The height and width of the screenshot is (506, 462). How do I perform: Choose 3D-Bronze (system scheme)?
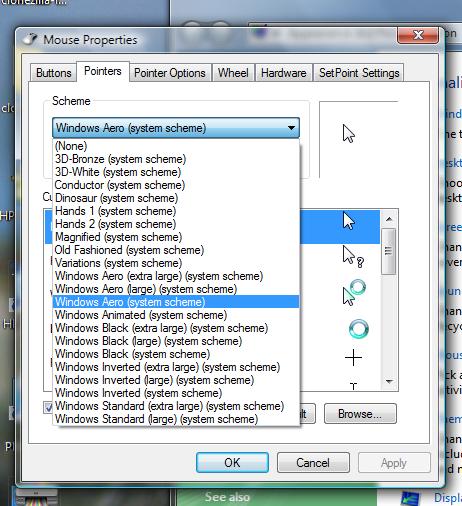click(176, 159)
